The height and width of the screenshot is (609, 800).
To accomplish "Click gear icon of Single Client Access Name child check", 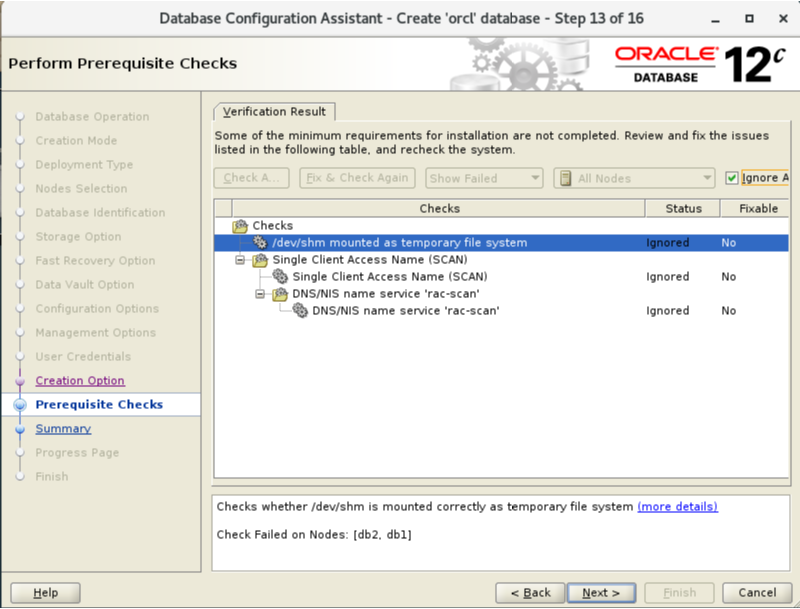I will (280, 276).
